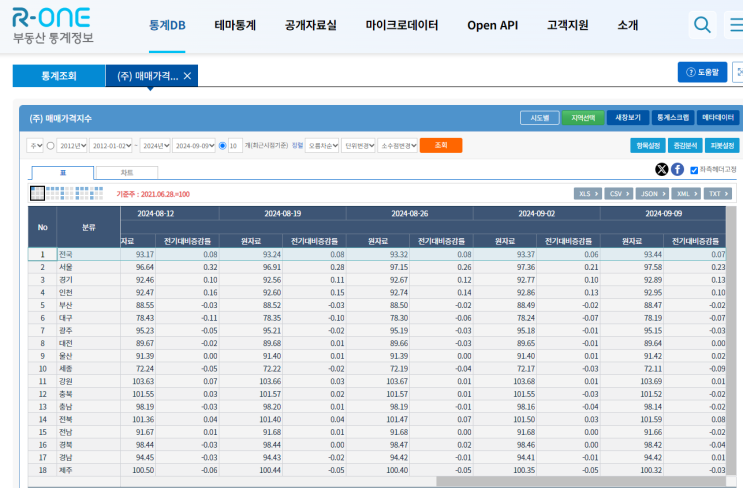Select the recent count radio button
Image resolution: width=743 pixels, height=488 pixels.
222,146
